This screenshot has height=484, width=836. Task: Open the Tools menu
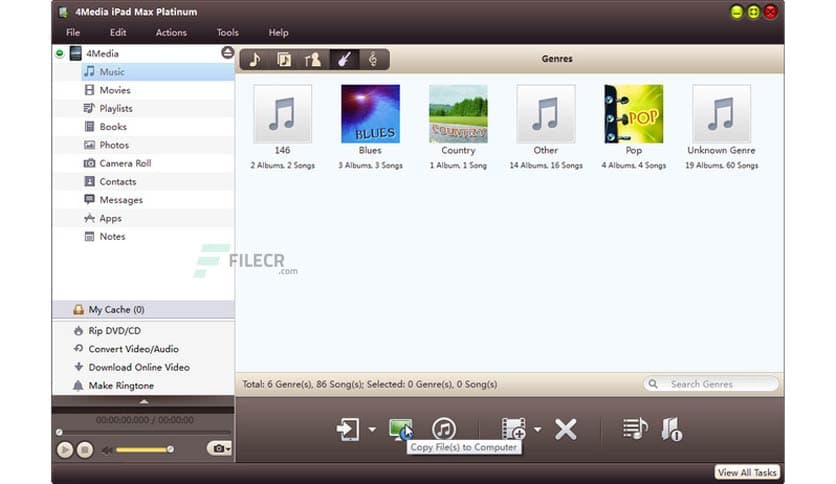(x=228, y=33)
